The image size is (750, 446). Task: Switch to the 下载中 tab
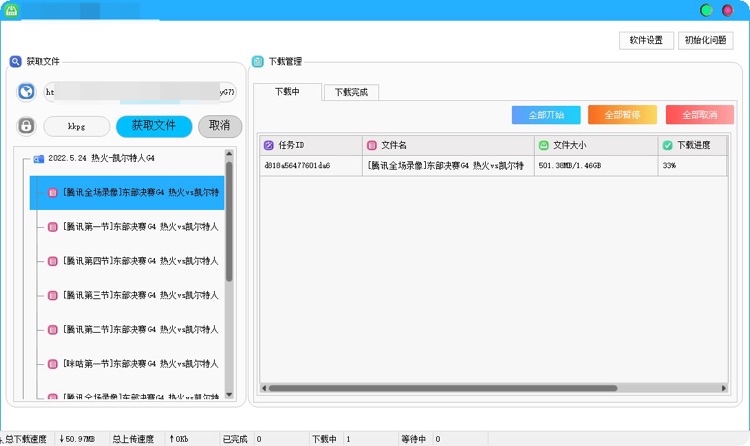(287, 91)
